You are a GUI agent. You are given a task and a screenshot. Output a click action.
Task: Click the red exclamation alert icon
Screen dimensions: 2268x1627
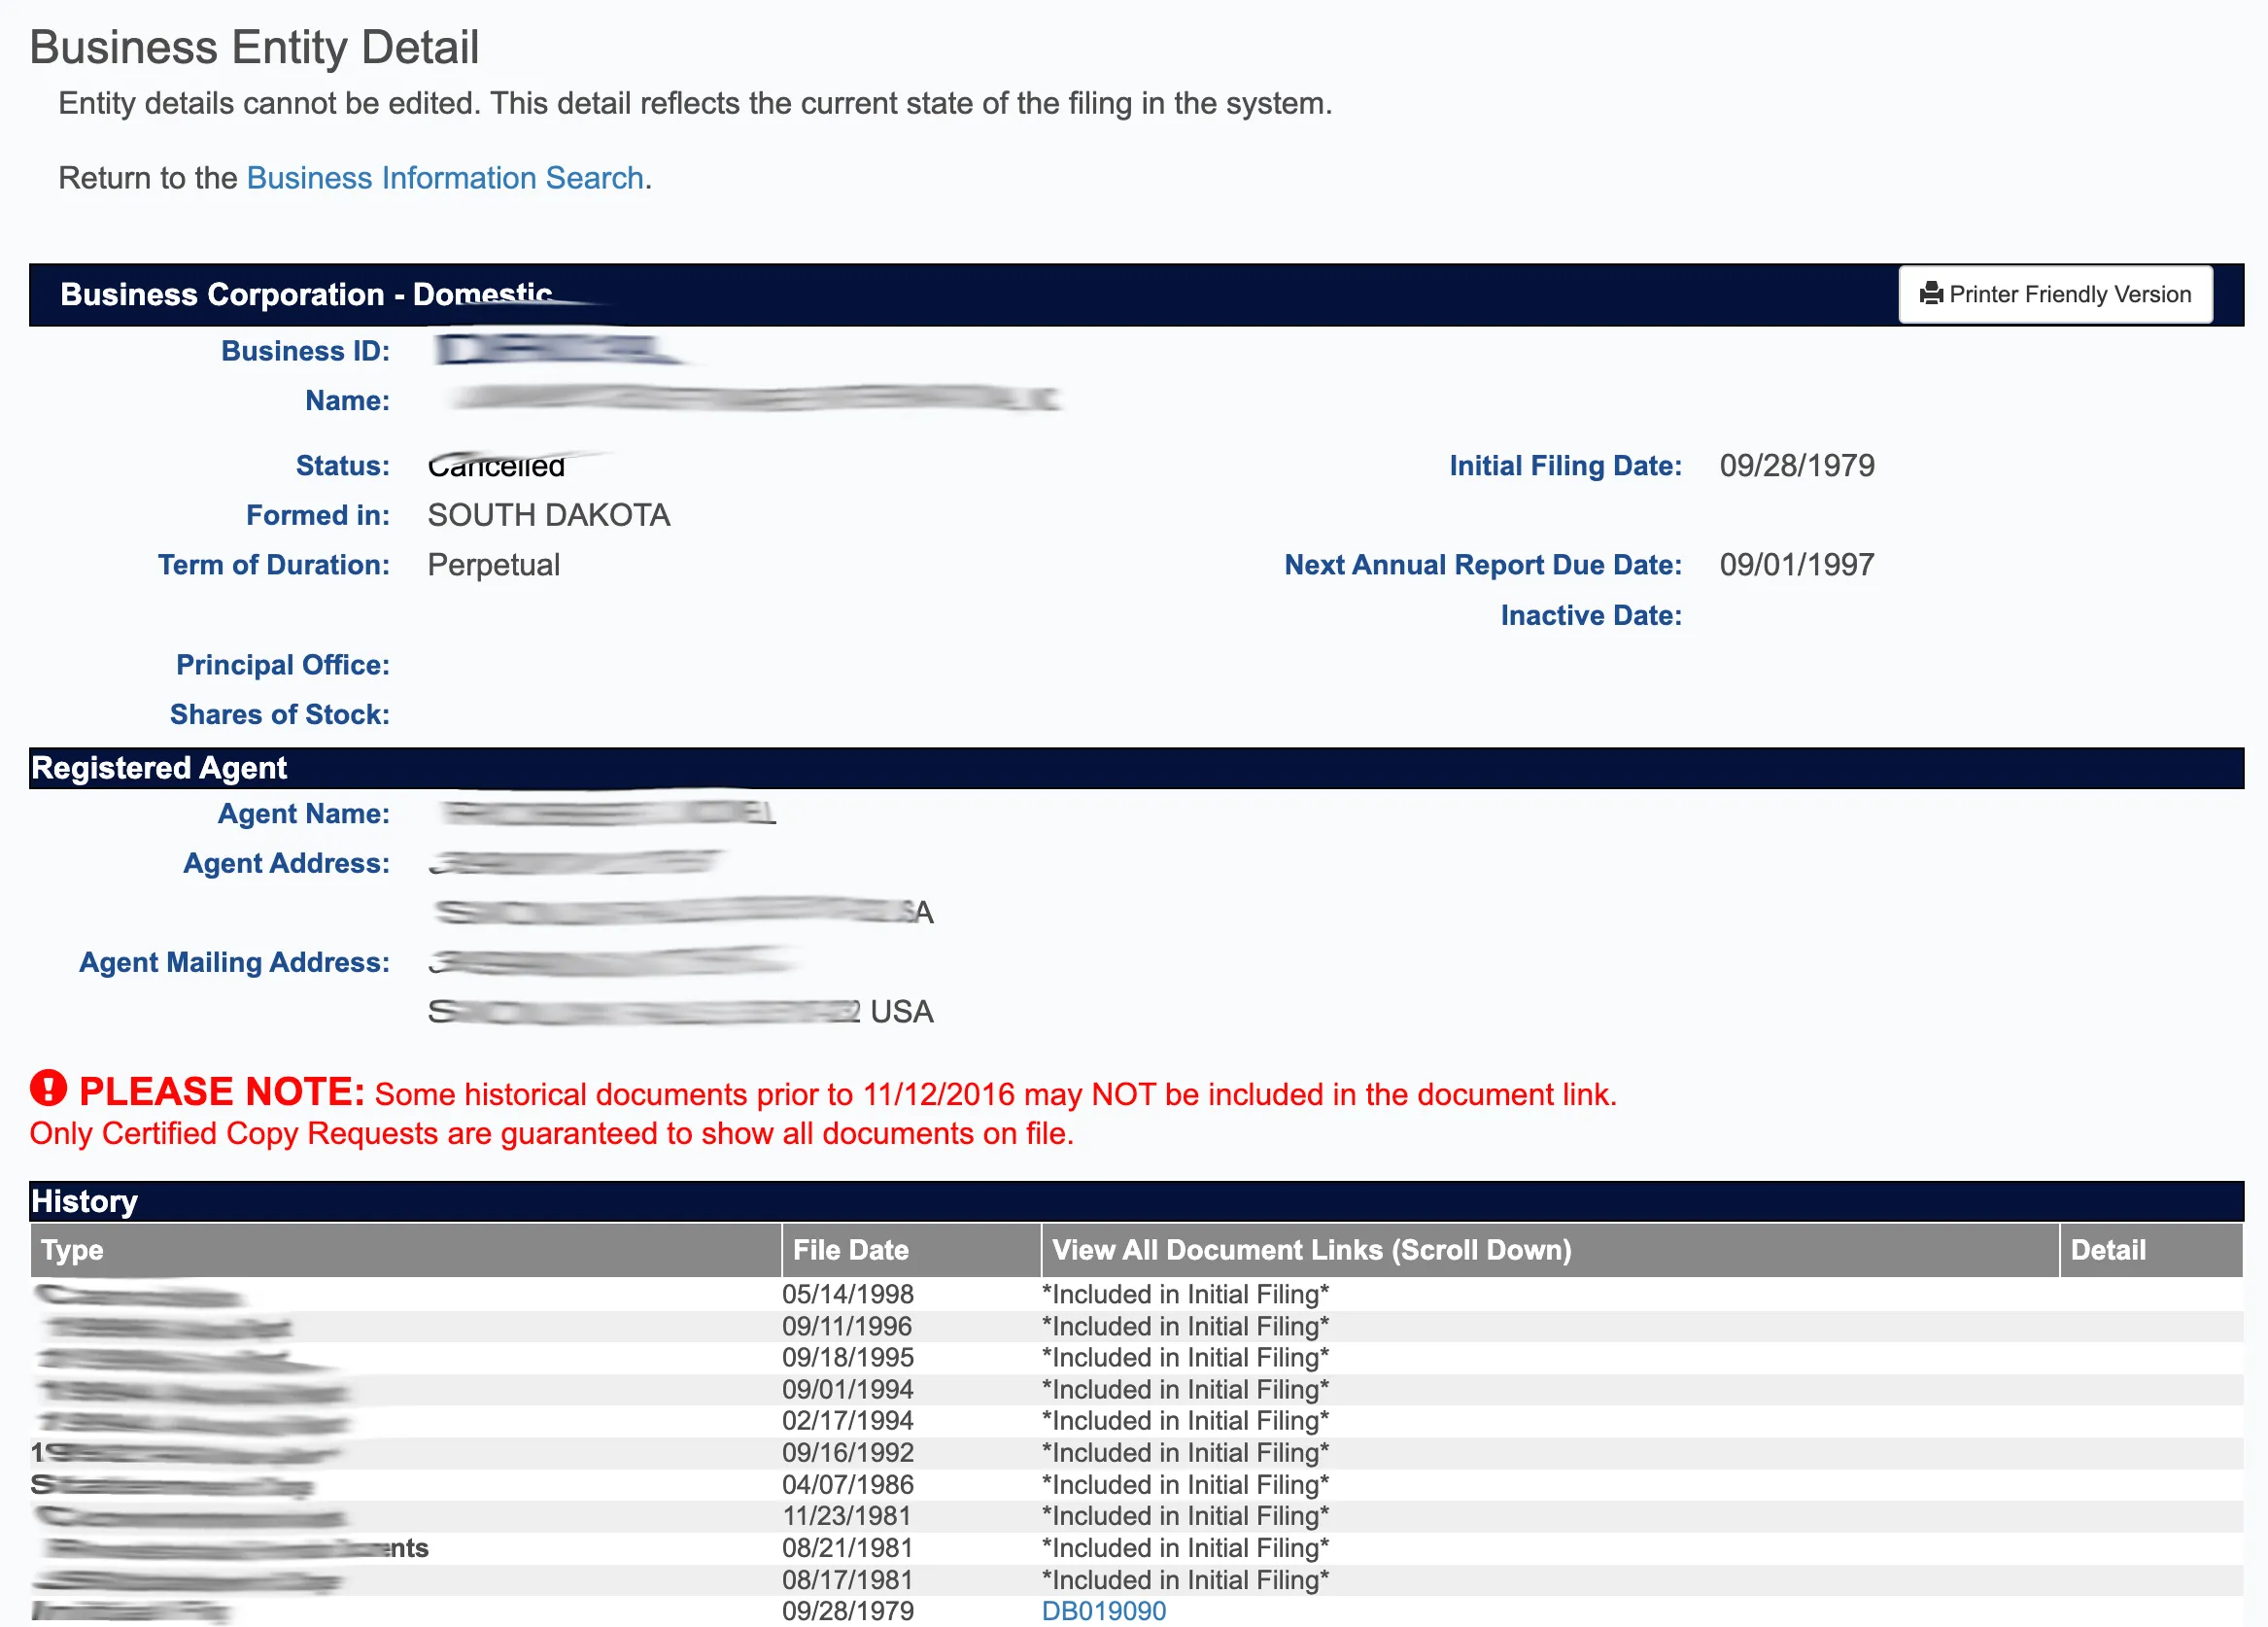point(48,1088)
